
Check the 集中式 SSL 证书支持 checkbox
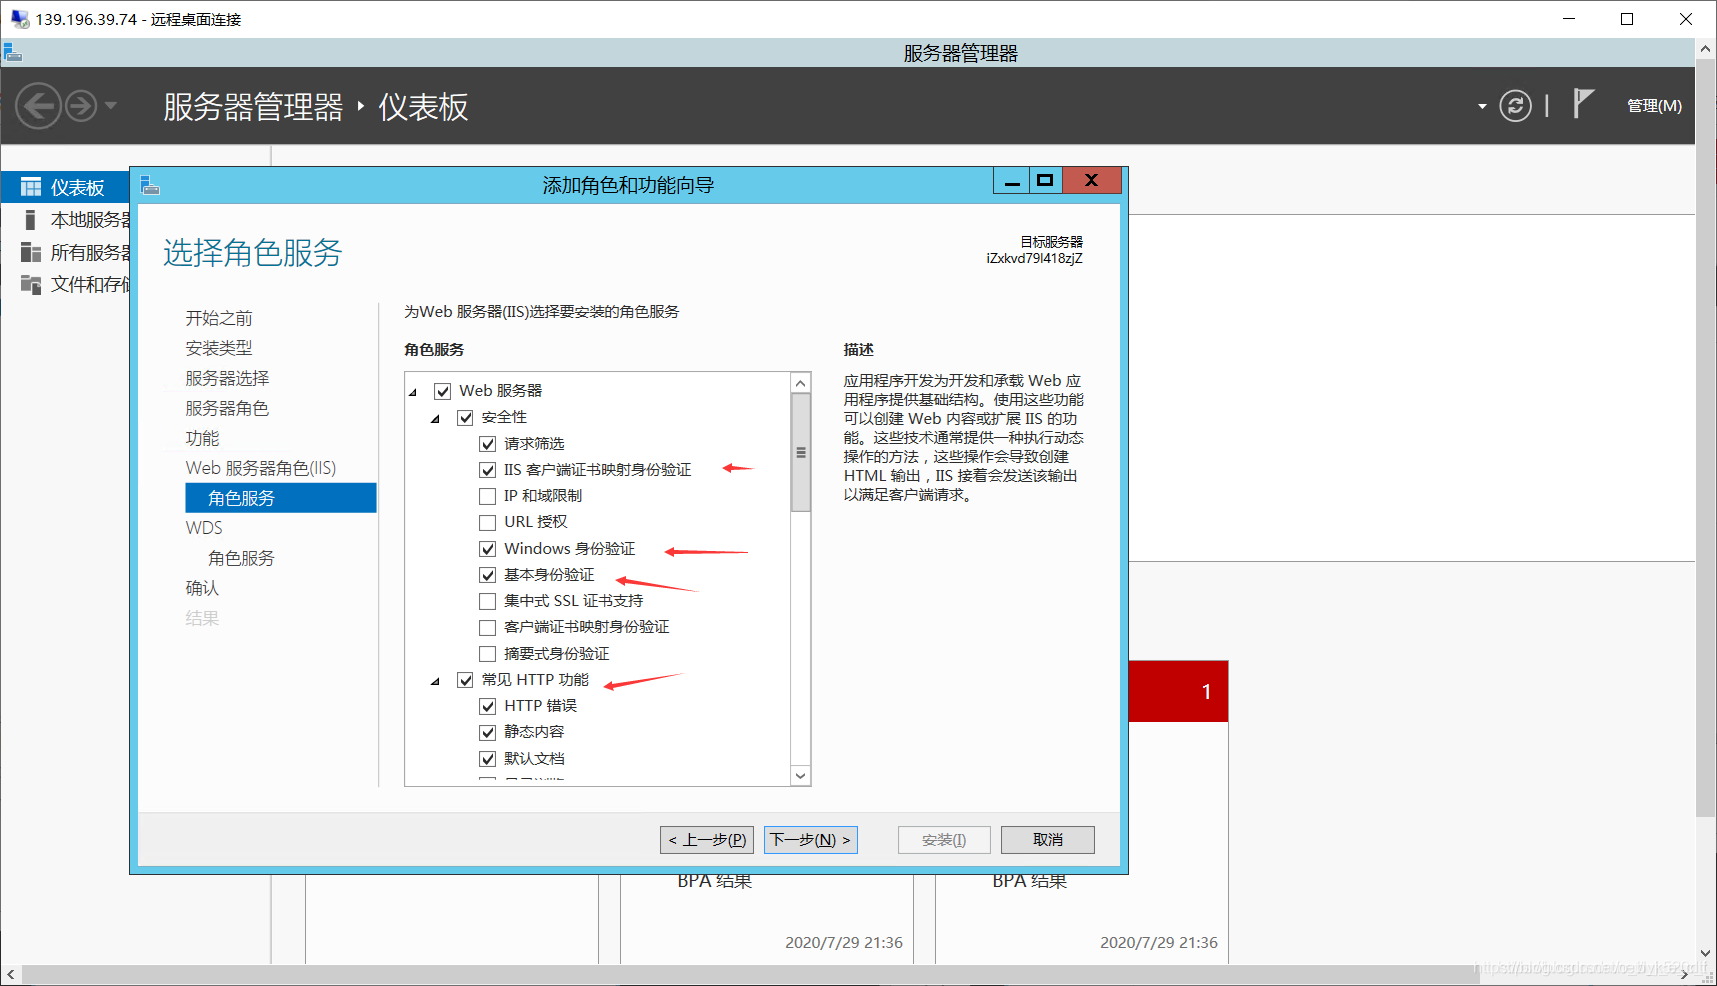click(x=488, y=601)
